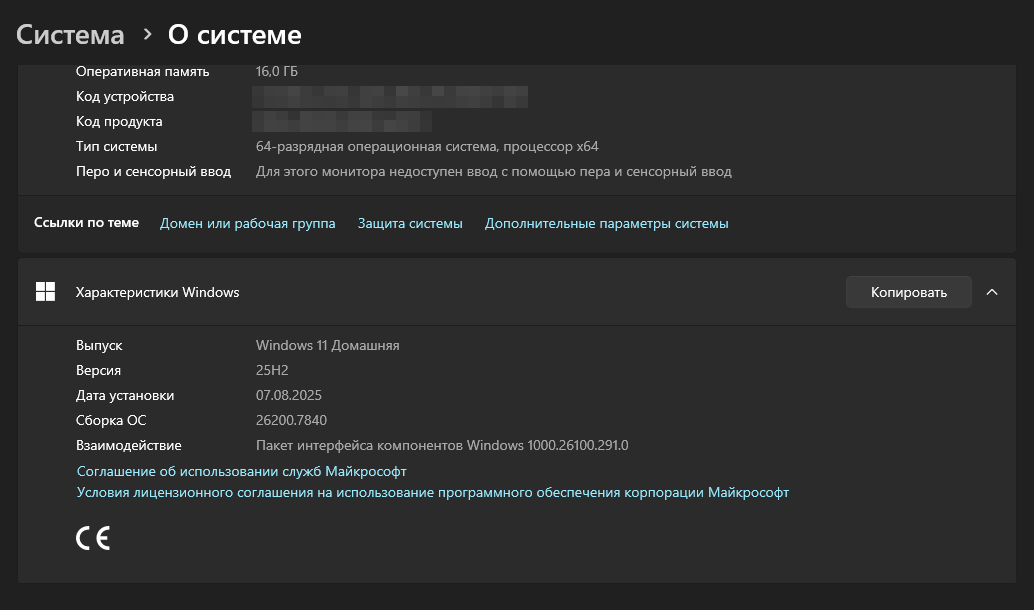The height and width of the screenshot is (610, 1034).
Task: Select the Windows 11 Домашняя edition text
Action: (328, 345)
